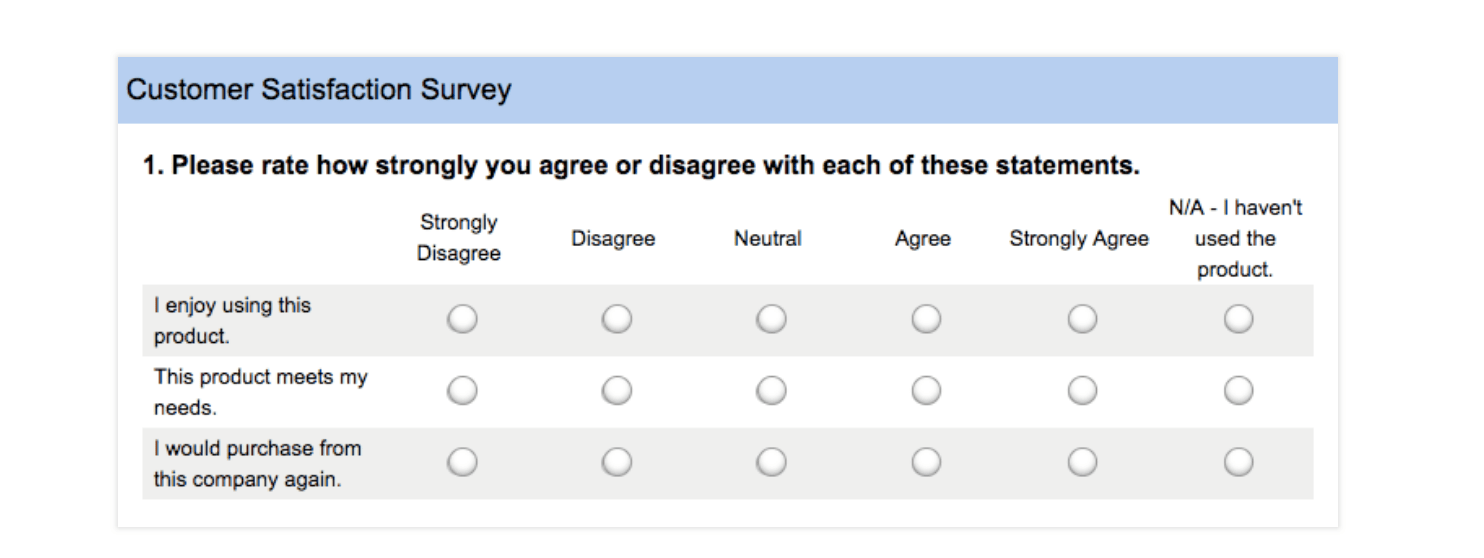Select Disagree for "I enjoy using this product"
This screenshot has width=1484, height=558.
point(617,319)
